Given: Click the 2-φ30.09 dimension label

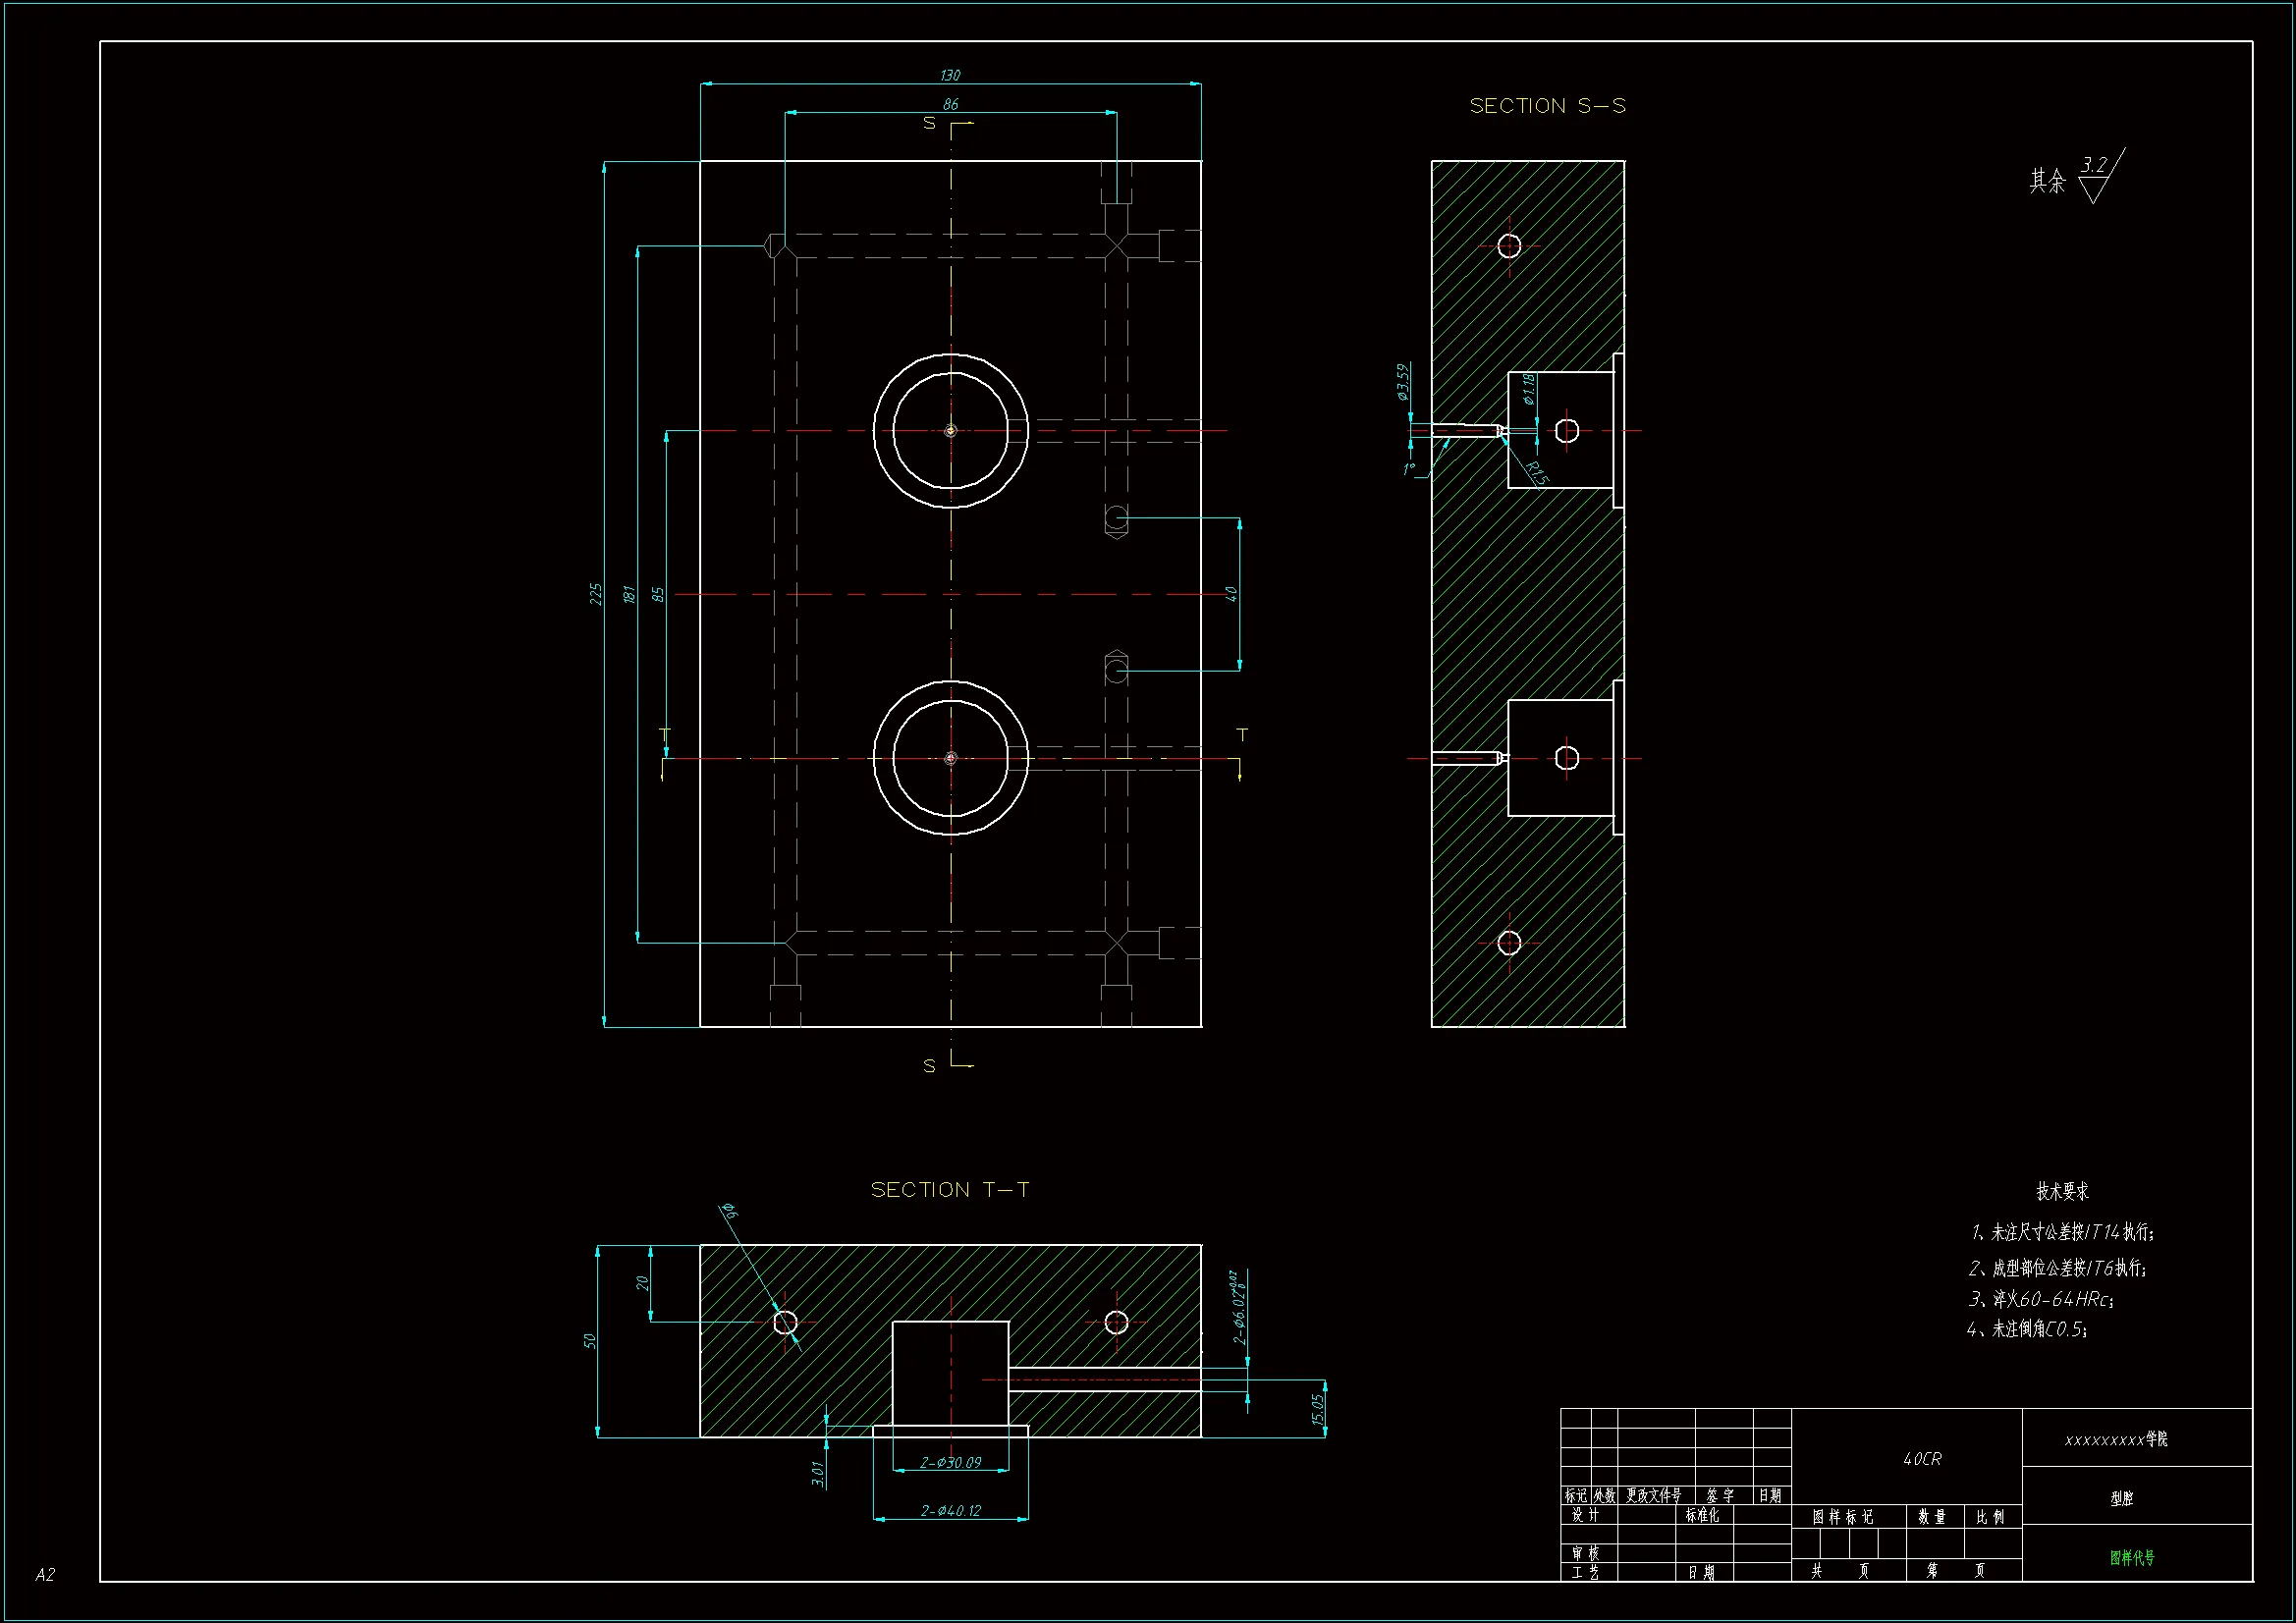Looking at the screenshot, I should 950,1463.
